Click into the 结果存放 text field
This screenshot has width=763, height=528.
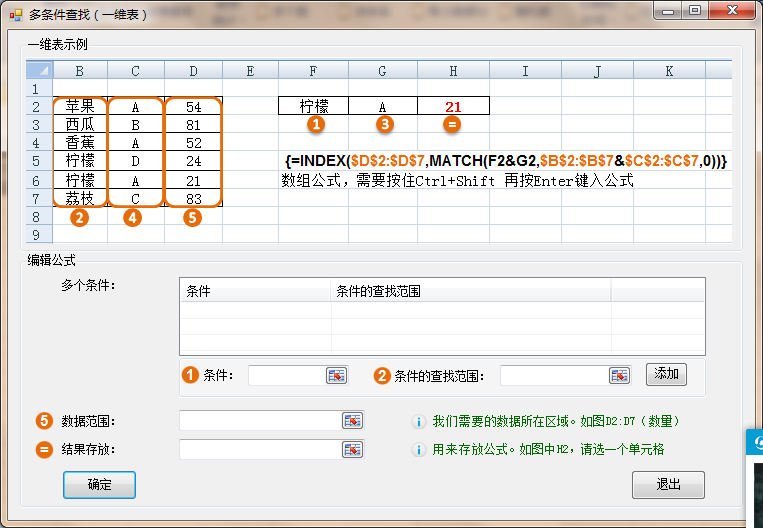(x=260, y=449)
